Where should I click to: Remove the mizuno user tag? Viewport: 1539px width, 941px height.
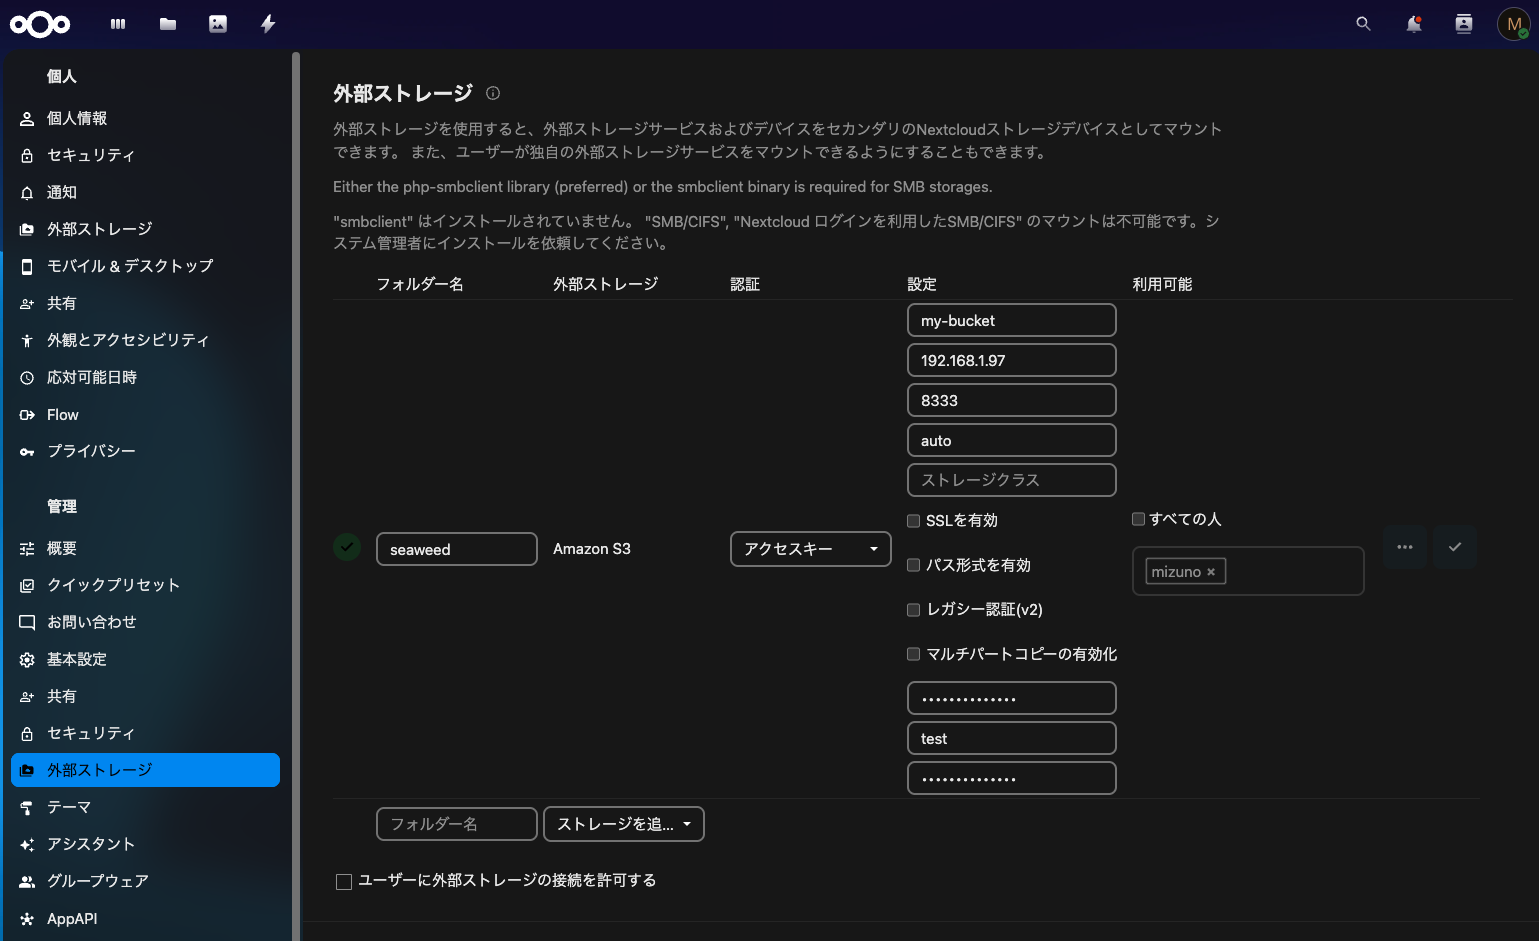click(x=1211, y=572)
